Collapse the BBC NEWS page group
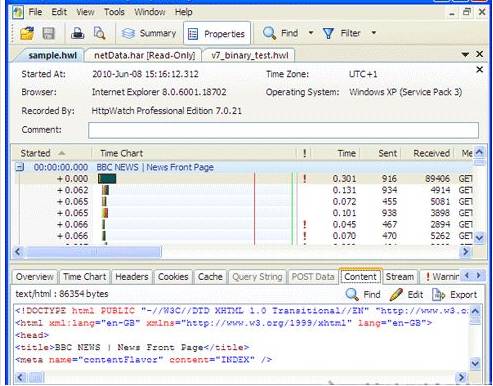This screenshot has width=493, height=386. coord(20,167)
